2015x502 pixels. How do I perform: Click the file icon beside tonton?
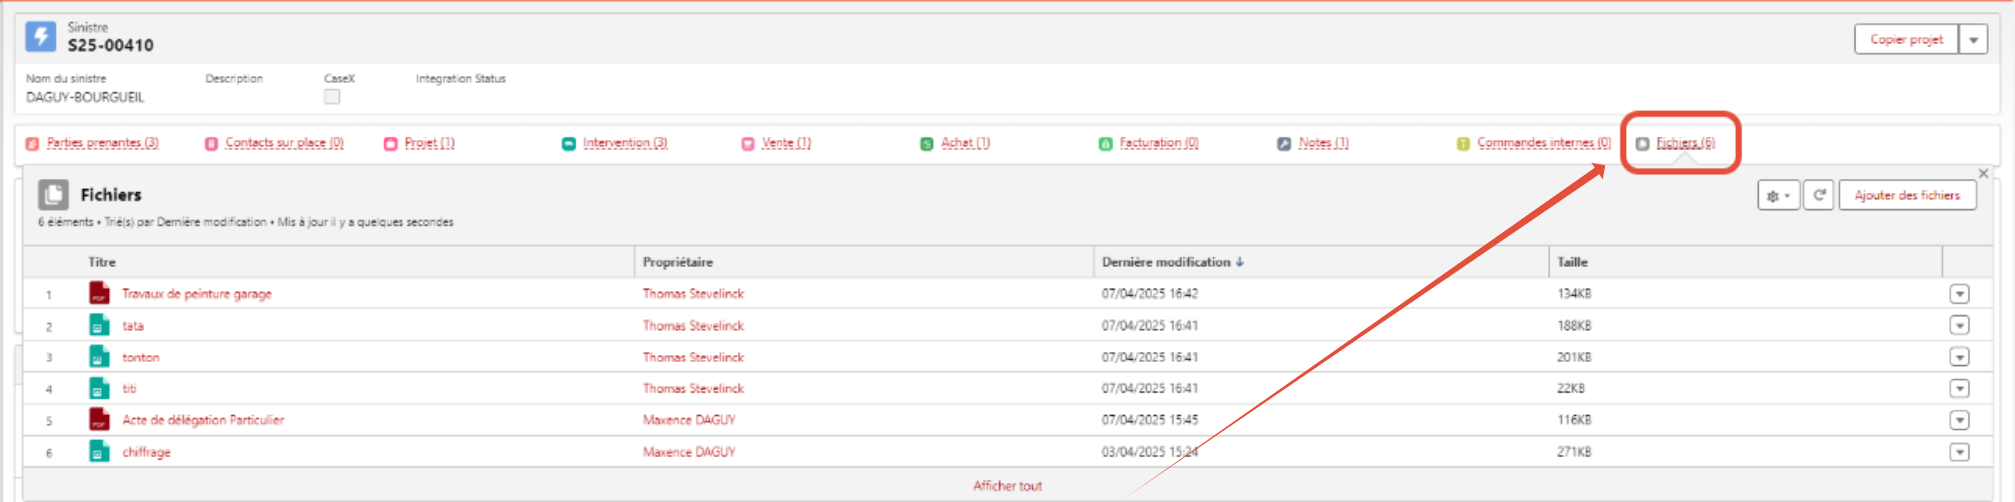pyautogui.click(x=99, y=356)
